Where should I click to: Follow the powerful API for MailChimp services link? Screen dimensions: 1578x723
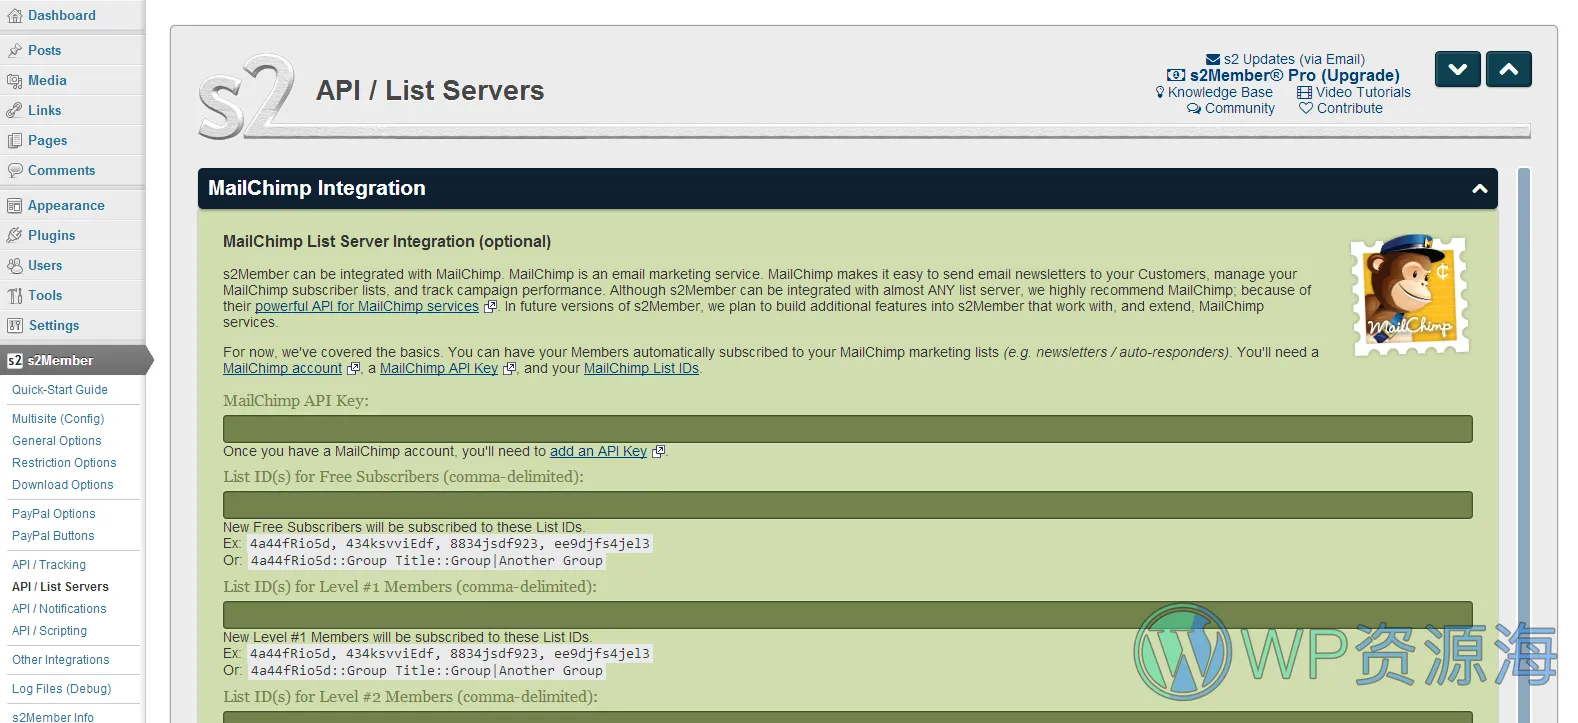click(367, 306)
